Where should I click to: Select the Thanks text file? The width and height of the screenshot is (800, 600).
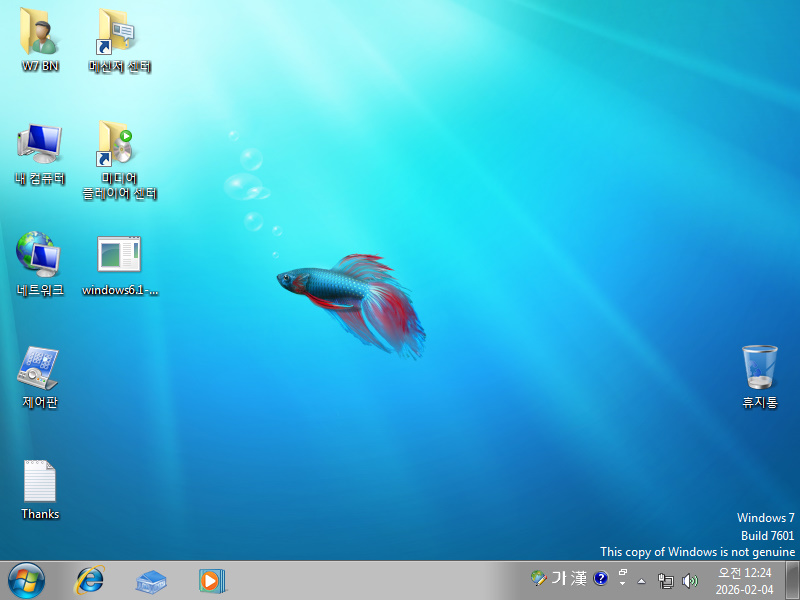(x=40, y=490)
